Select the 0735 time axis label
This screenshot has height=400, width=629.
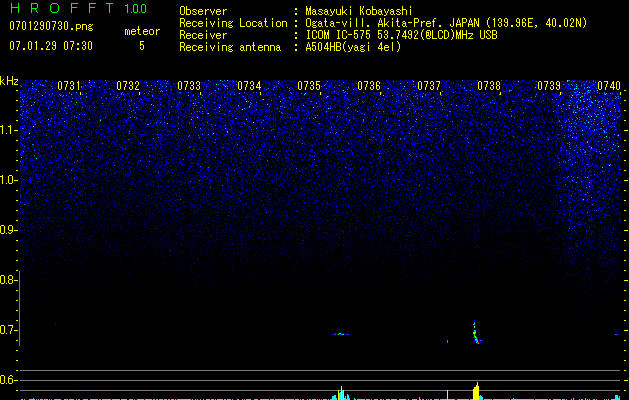click(309, 86)
